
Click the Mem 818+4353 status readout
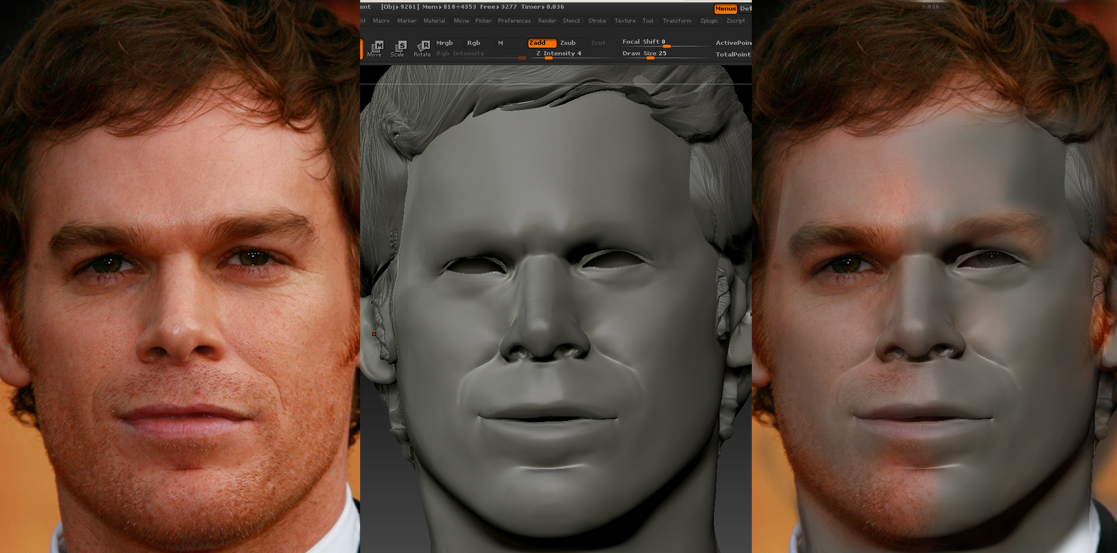tap(452, 6)
